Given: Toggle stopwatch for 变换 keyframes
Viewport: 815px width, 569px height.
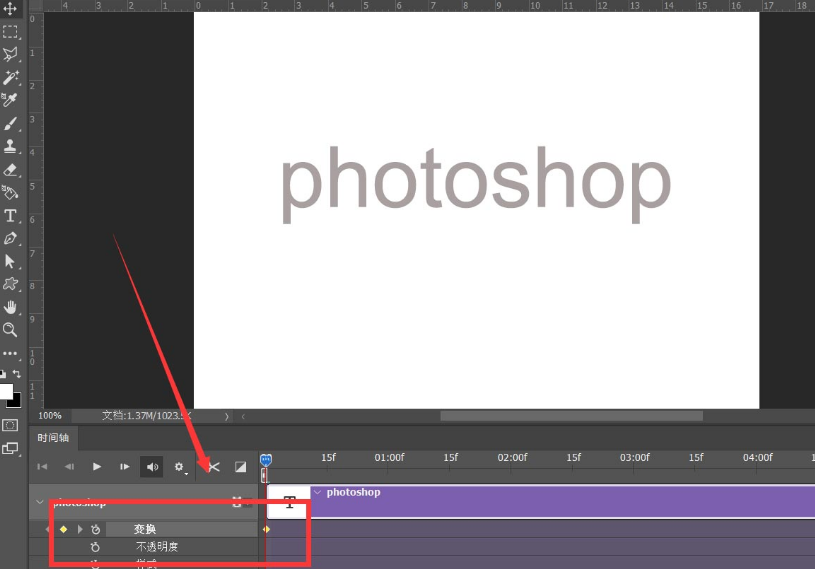Looking at the screenshot, I should (95, 529).
